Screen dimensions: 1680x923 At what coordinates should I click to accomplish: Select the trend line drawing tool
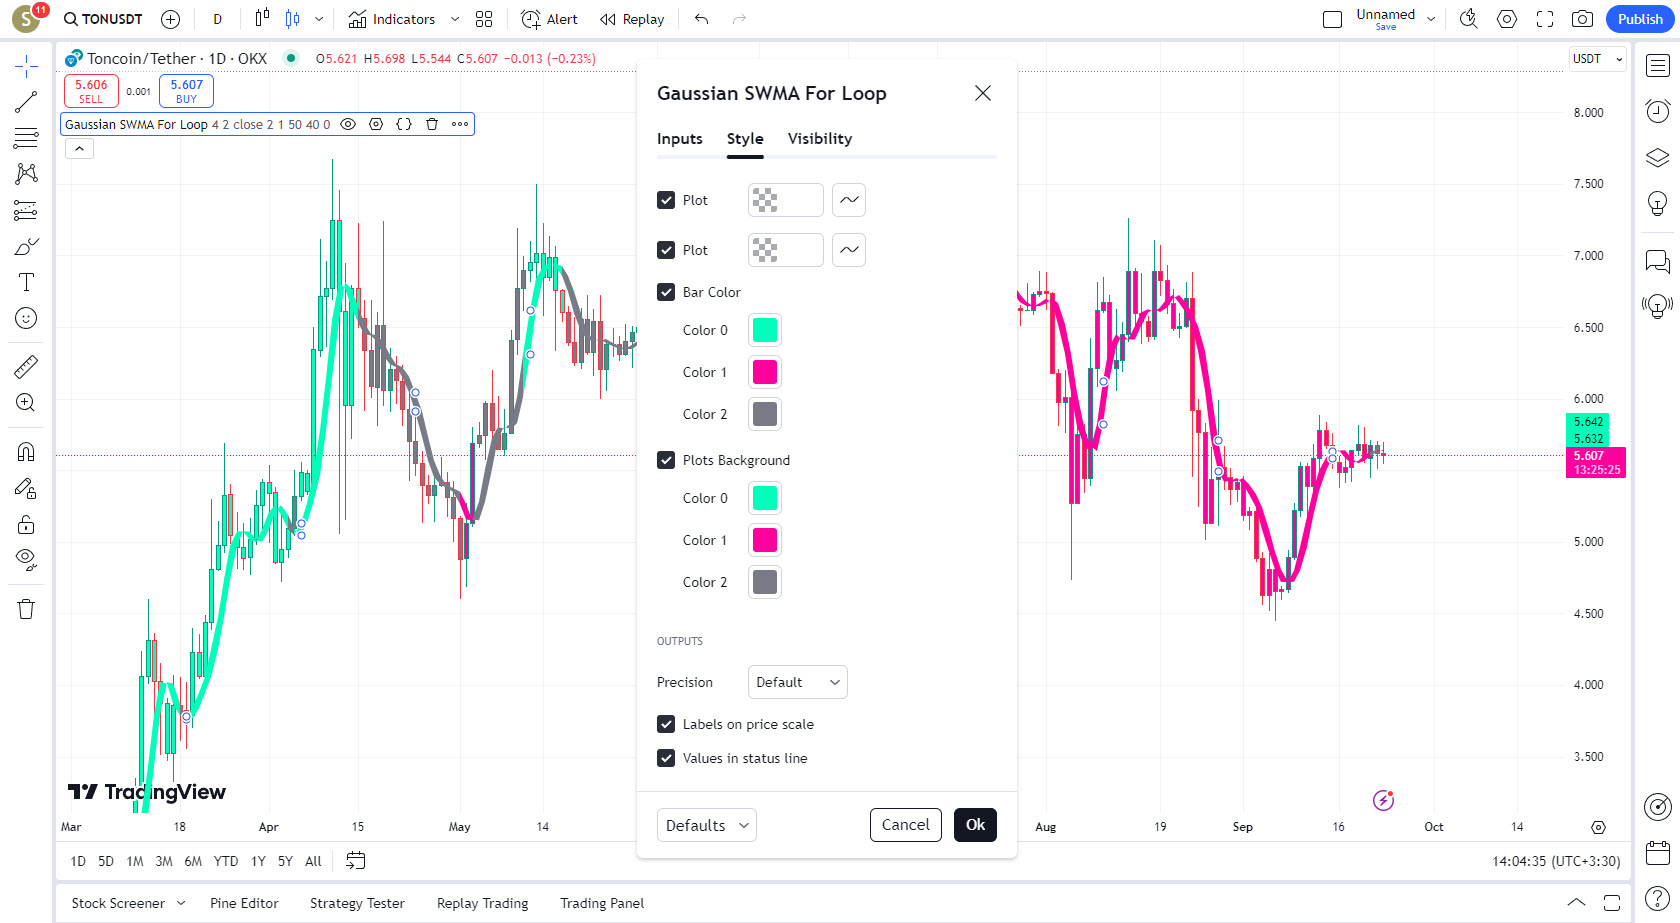coord(26,102)
